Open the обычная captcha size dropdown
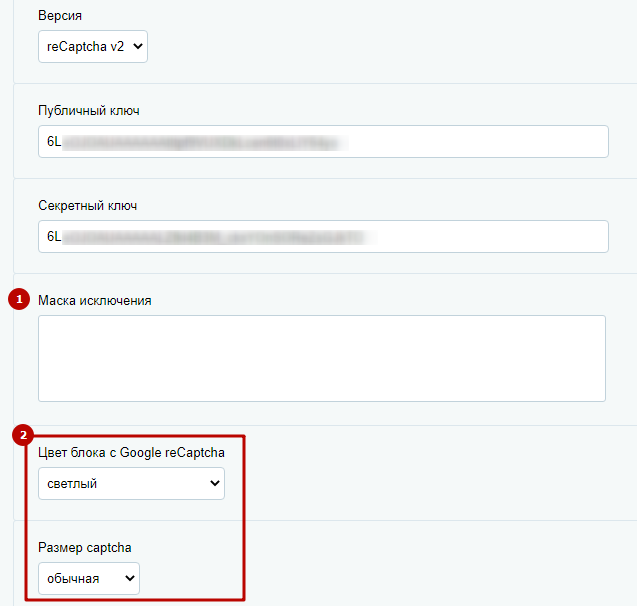The image size is (637, 606). coord(89,578)
